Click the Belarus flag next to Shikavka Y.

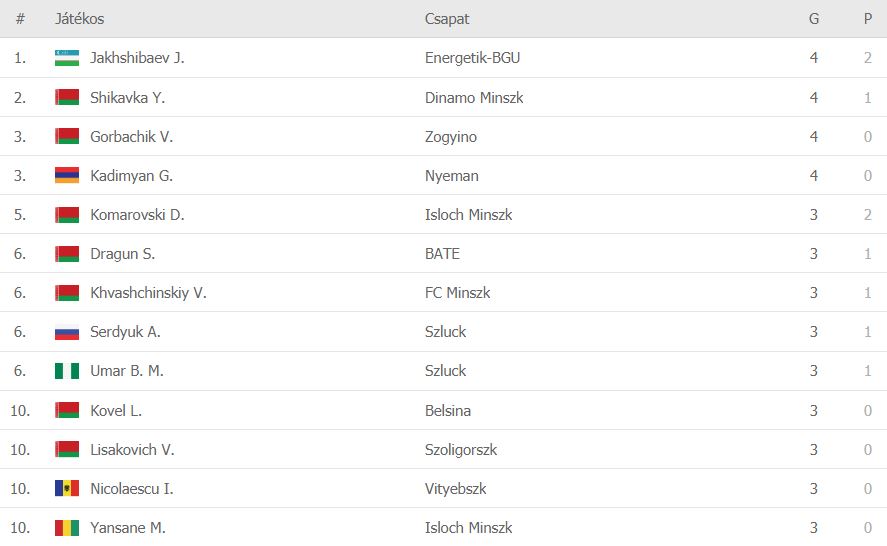tap(67, 97)
